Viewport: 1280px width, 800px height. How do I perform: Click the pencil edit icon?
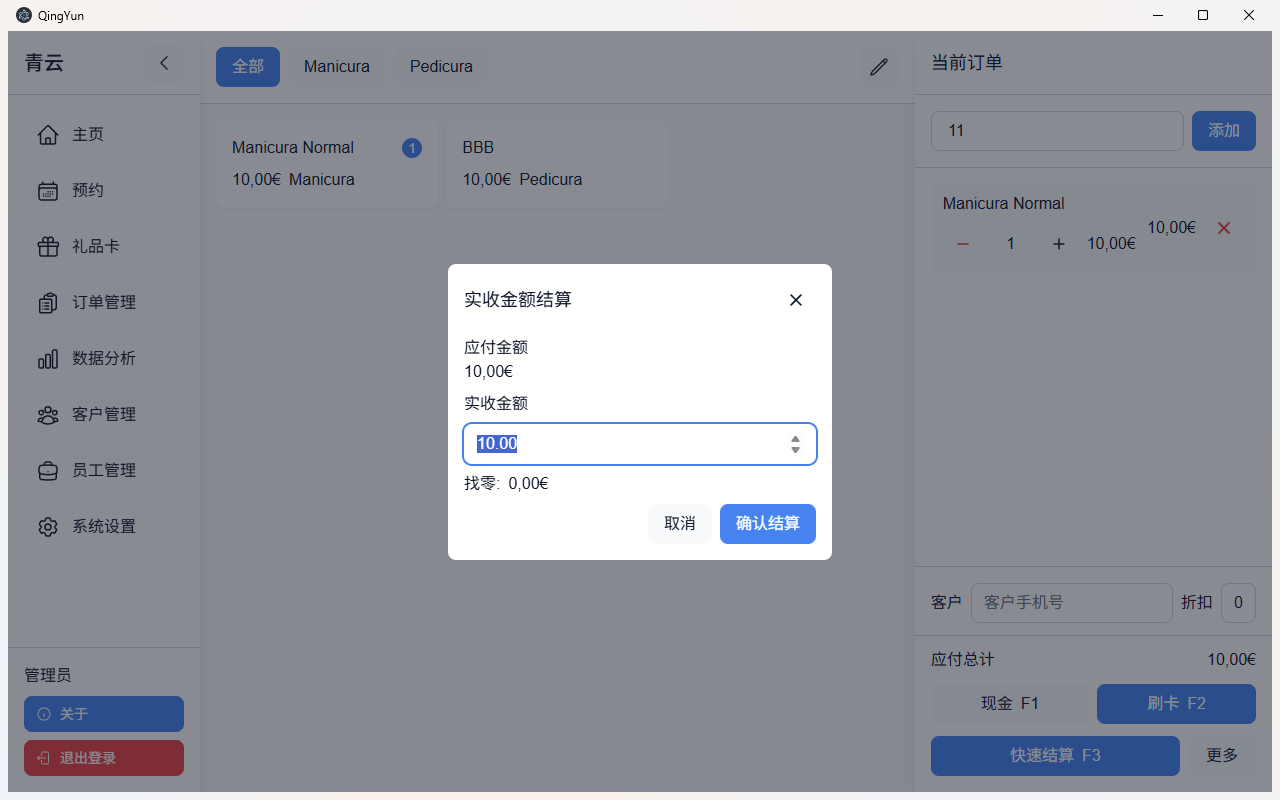click(879, 67)
